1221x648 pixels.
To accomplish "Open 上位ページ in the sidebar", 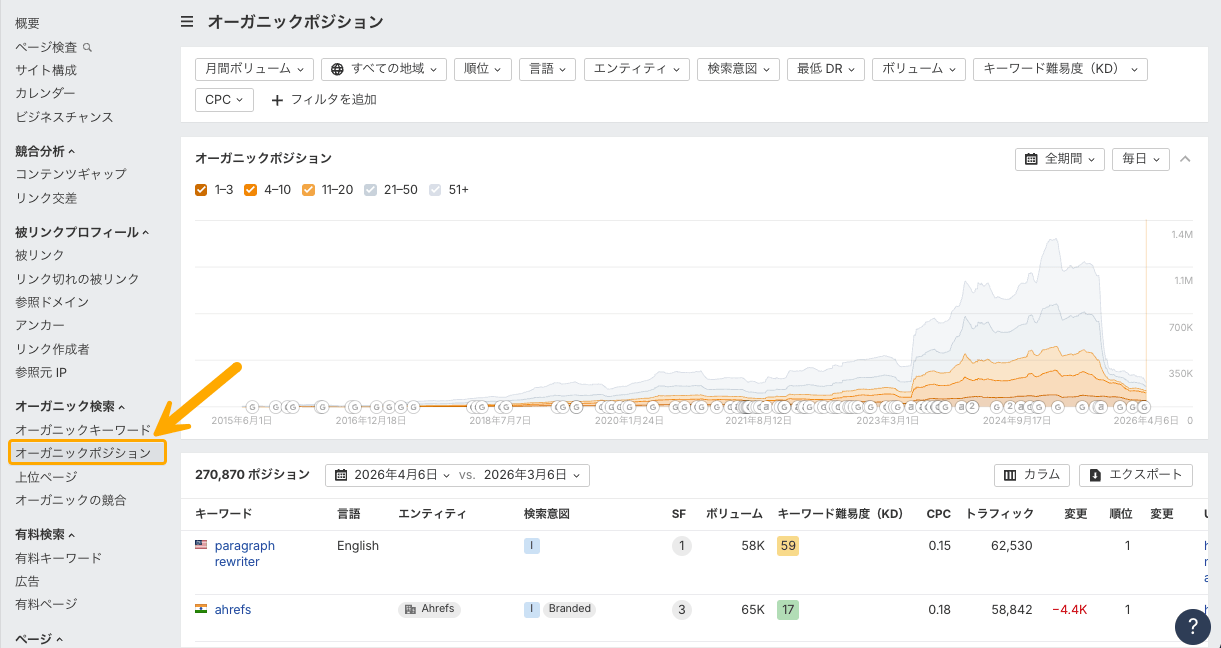I will point(46,477).
